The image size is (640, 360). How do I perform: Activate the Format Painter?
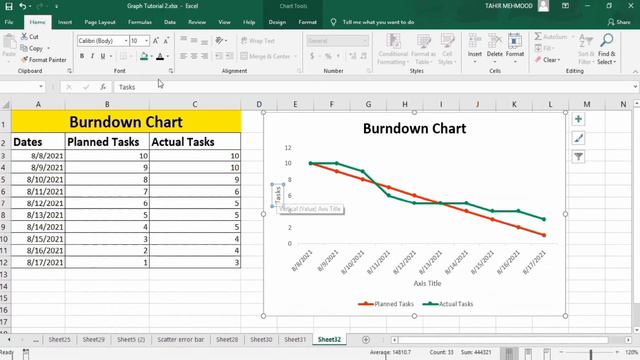[44, 60]
